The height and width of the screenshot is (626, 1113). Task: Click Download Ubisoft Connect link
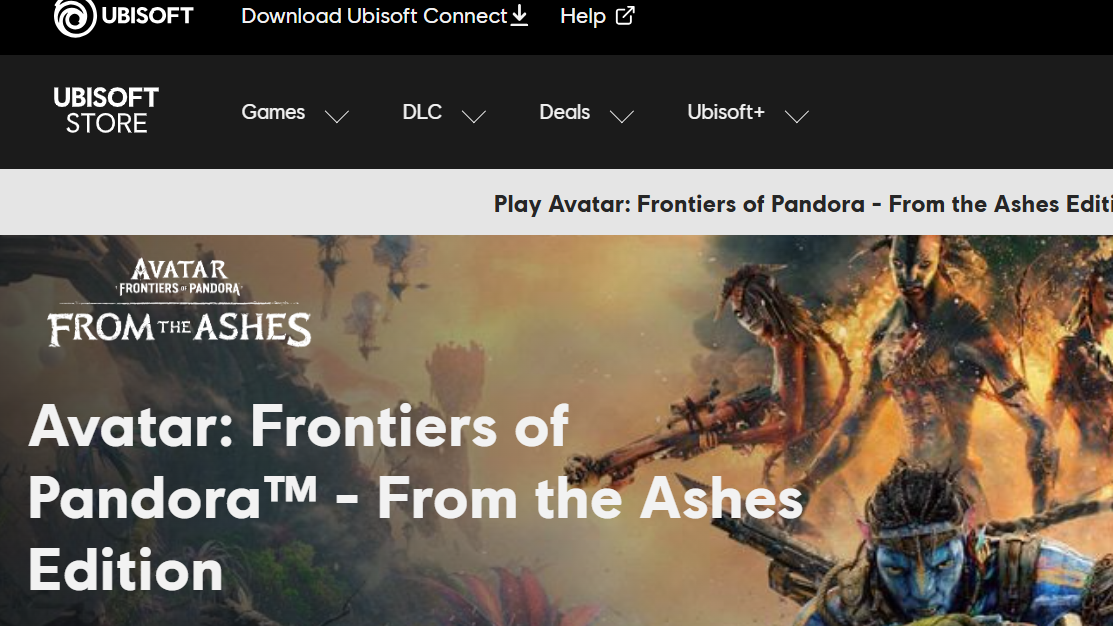(x=374, y=16)
